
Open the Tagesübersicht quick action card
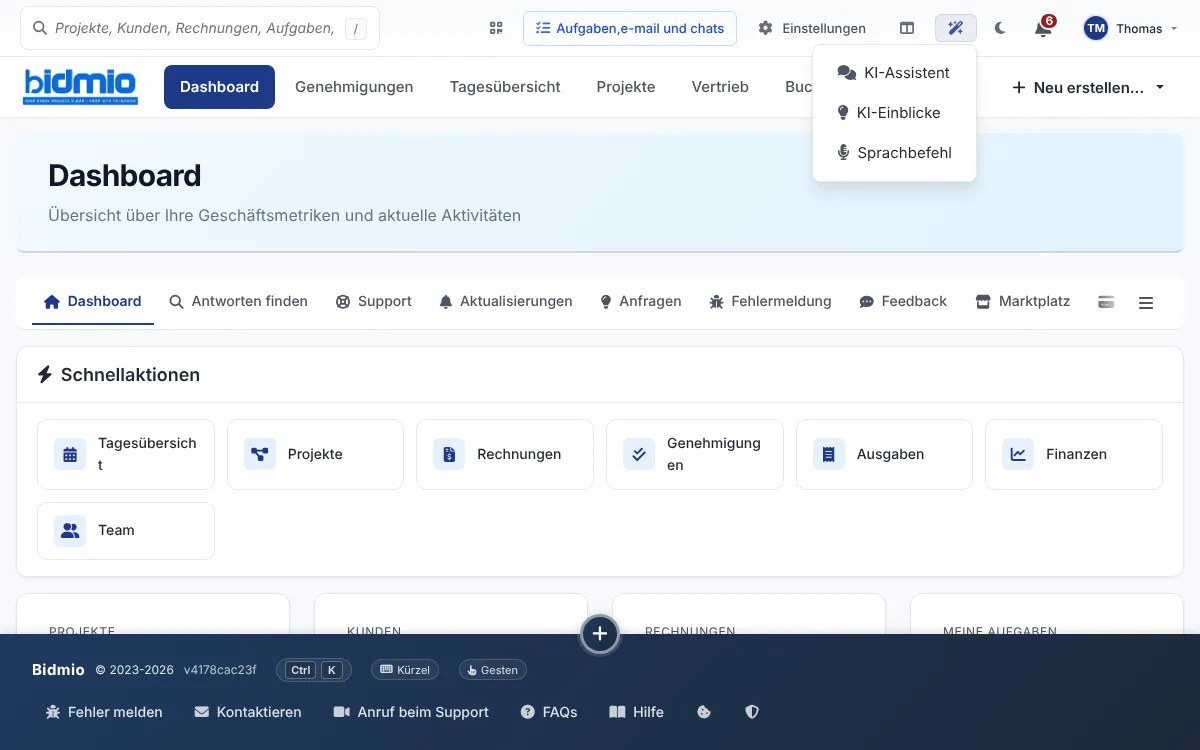point(126,454)
